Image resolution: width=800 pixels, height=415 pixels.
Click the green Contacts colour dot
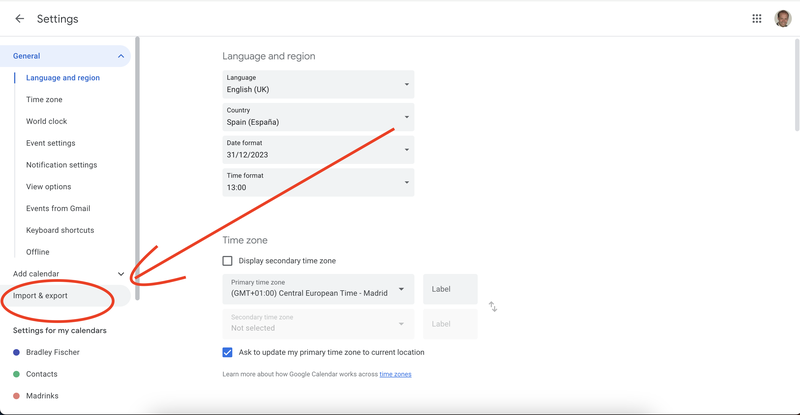(16, 374)
